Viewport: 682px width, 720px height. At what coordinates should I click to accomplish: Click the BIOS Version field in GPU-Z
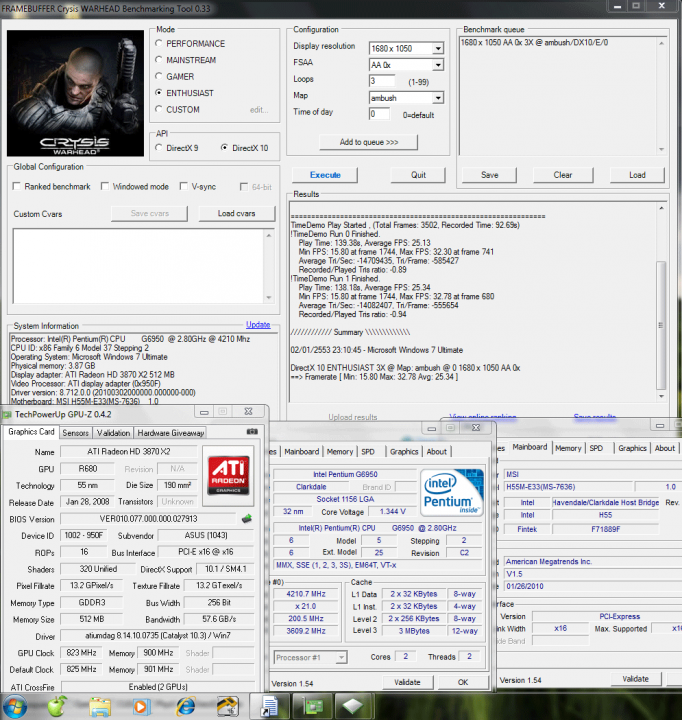(x=148, y=519)
